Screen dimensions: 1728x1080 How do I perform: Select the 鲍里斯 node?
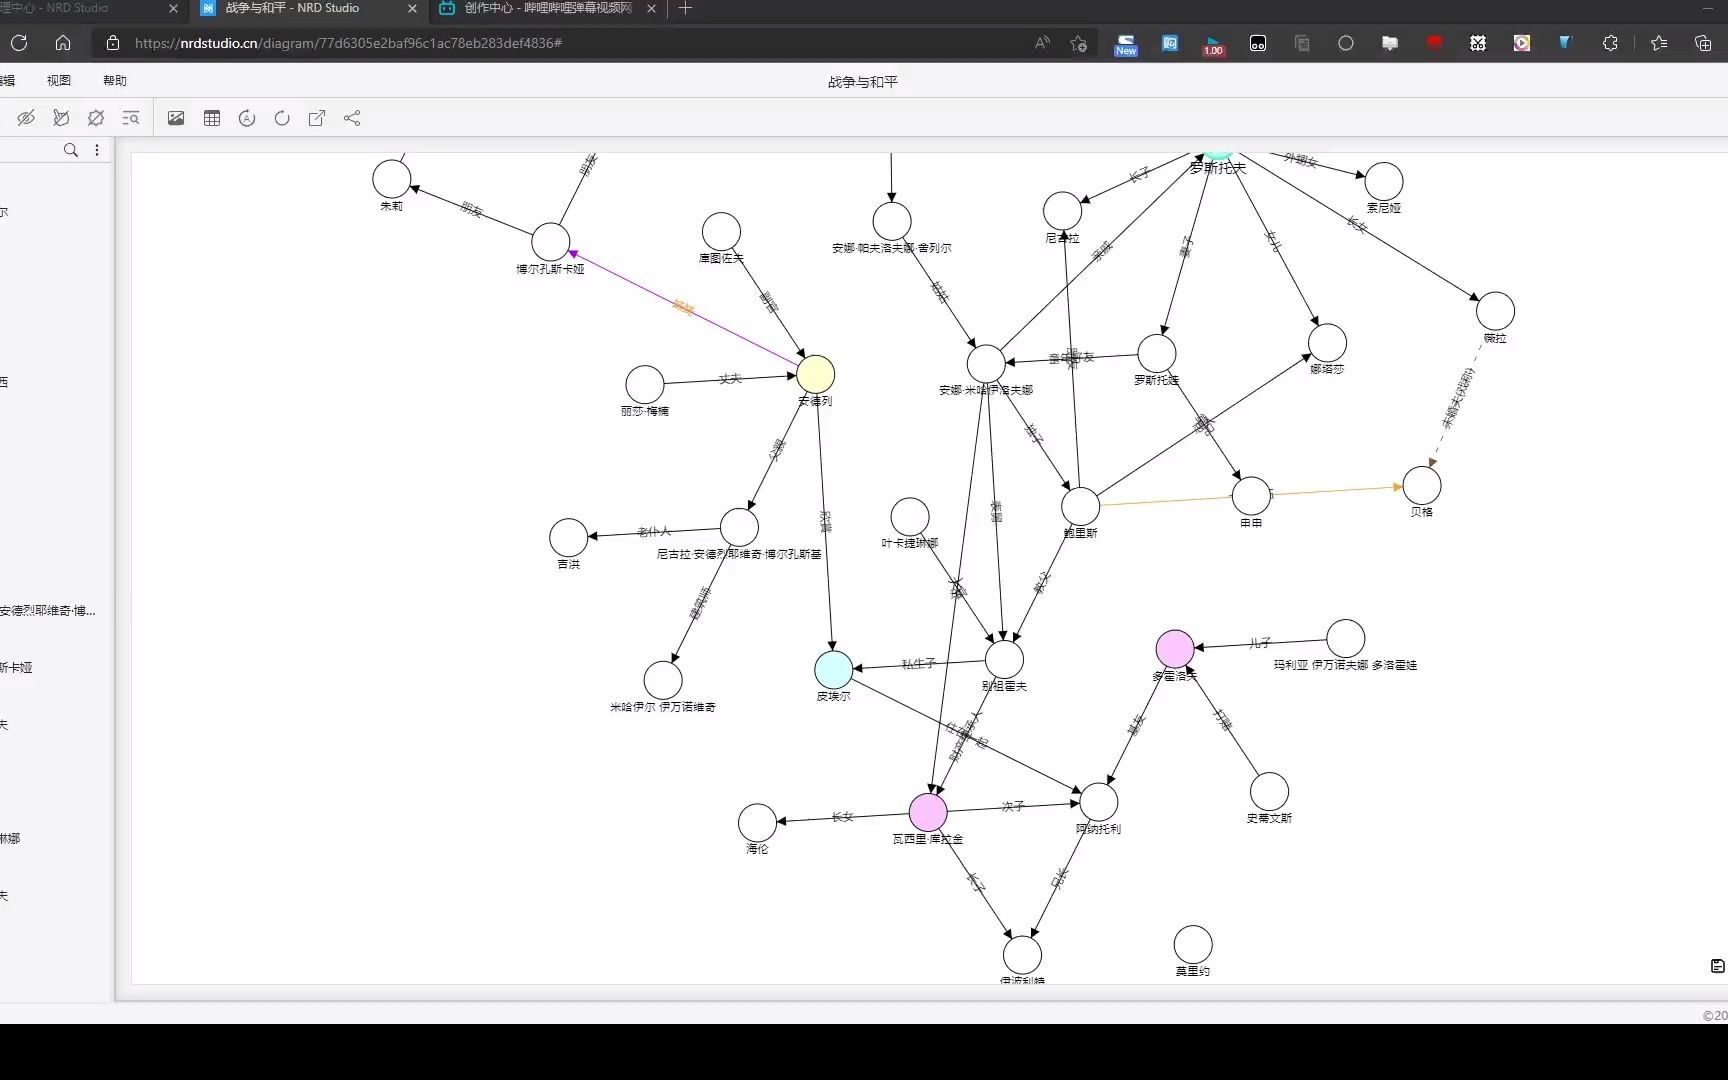pos(1080,506)
